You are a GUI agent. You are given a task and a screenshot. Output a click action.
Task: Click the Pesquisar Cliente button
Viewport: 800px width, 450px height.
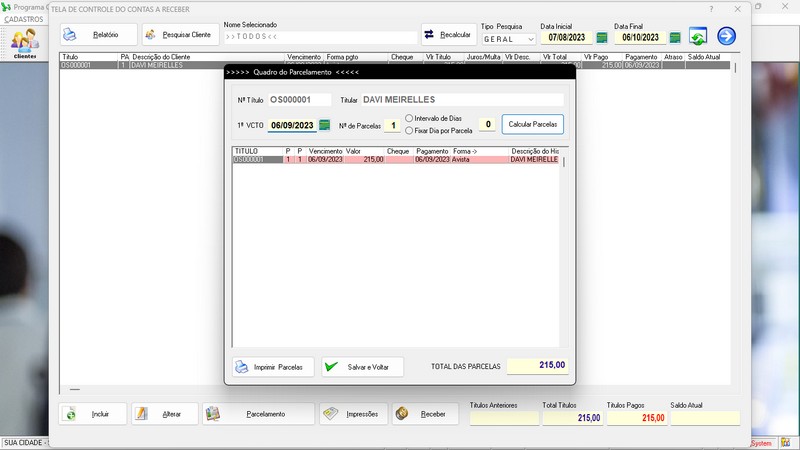click(x=181, y=35)
